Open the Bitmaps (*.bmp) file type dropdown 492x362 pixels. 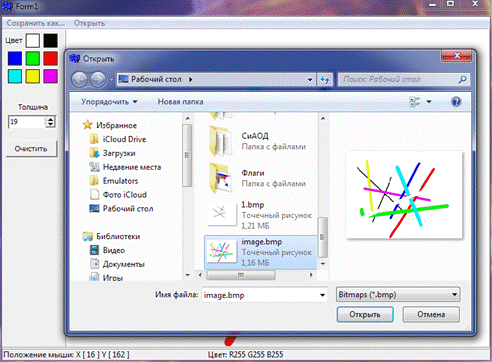tap(398, 295)
